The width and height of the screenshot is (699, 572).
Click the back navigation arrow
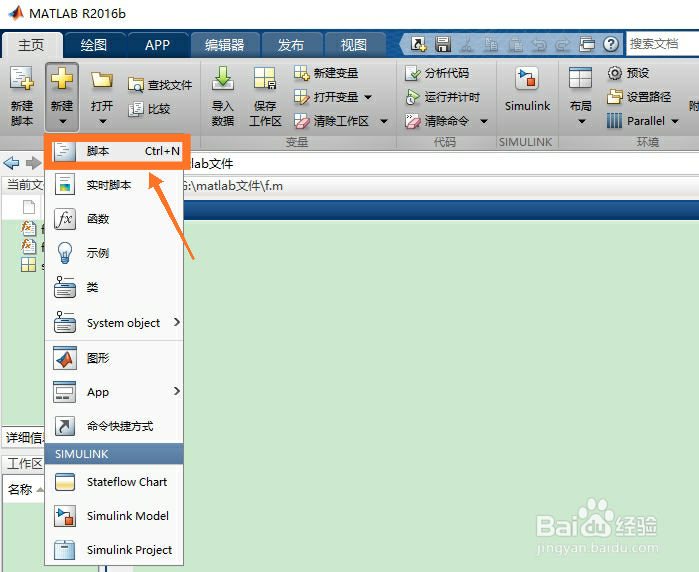click(11, 163)
